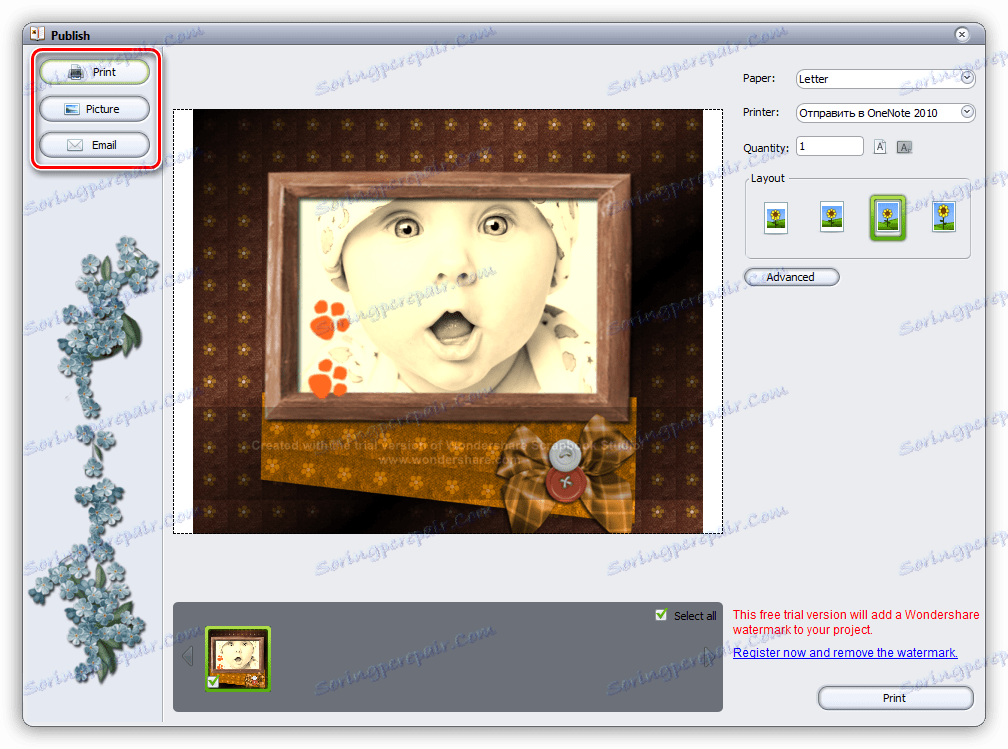This screenshot has height=749, width=1008.
Task: Open the Register now and remove watermark link
Action: (x=845, y=652)
